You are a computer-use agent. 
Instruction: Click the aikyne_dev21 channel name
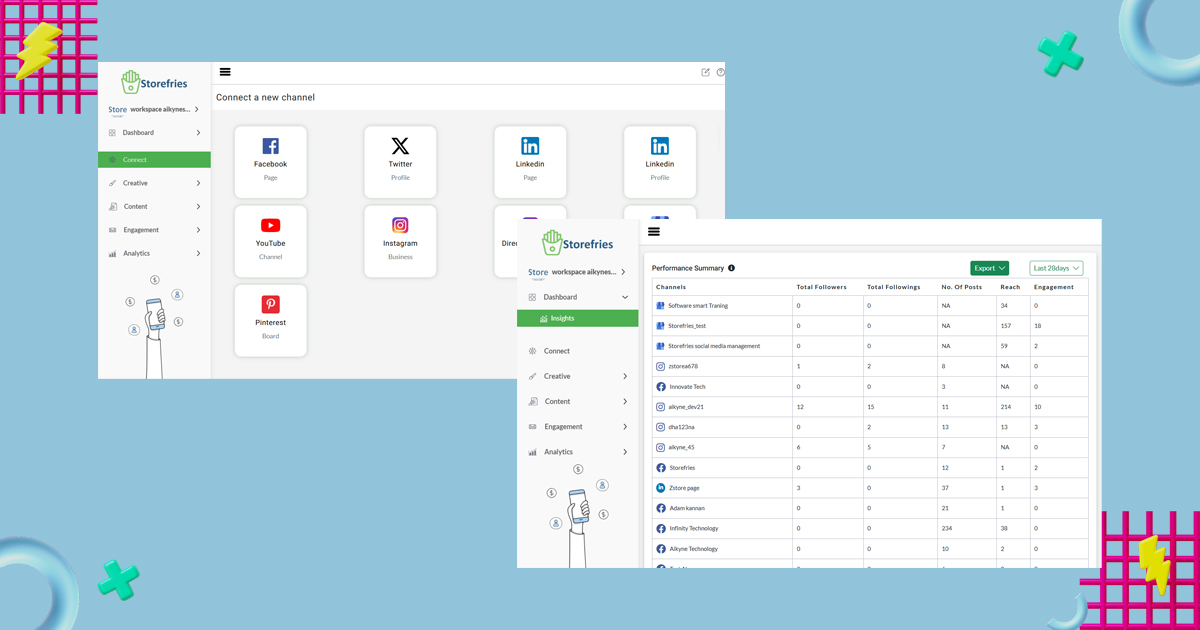(x=686, y=407)
